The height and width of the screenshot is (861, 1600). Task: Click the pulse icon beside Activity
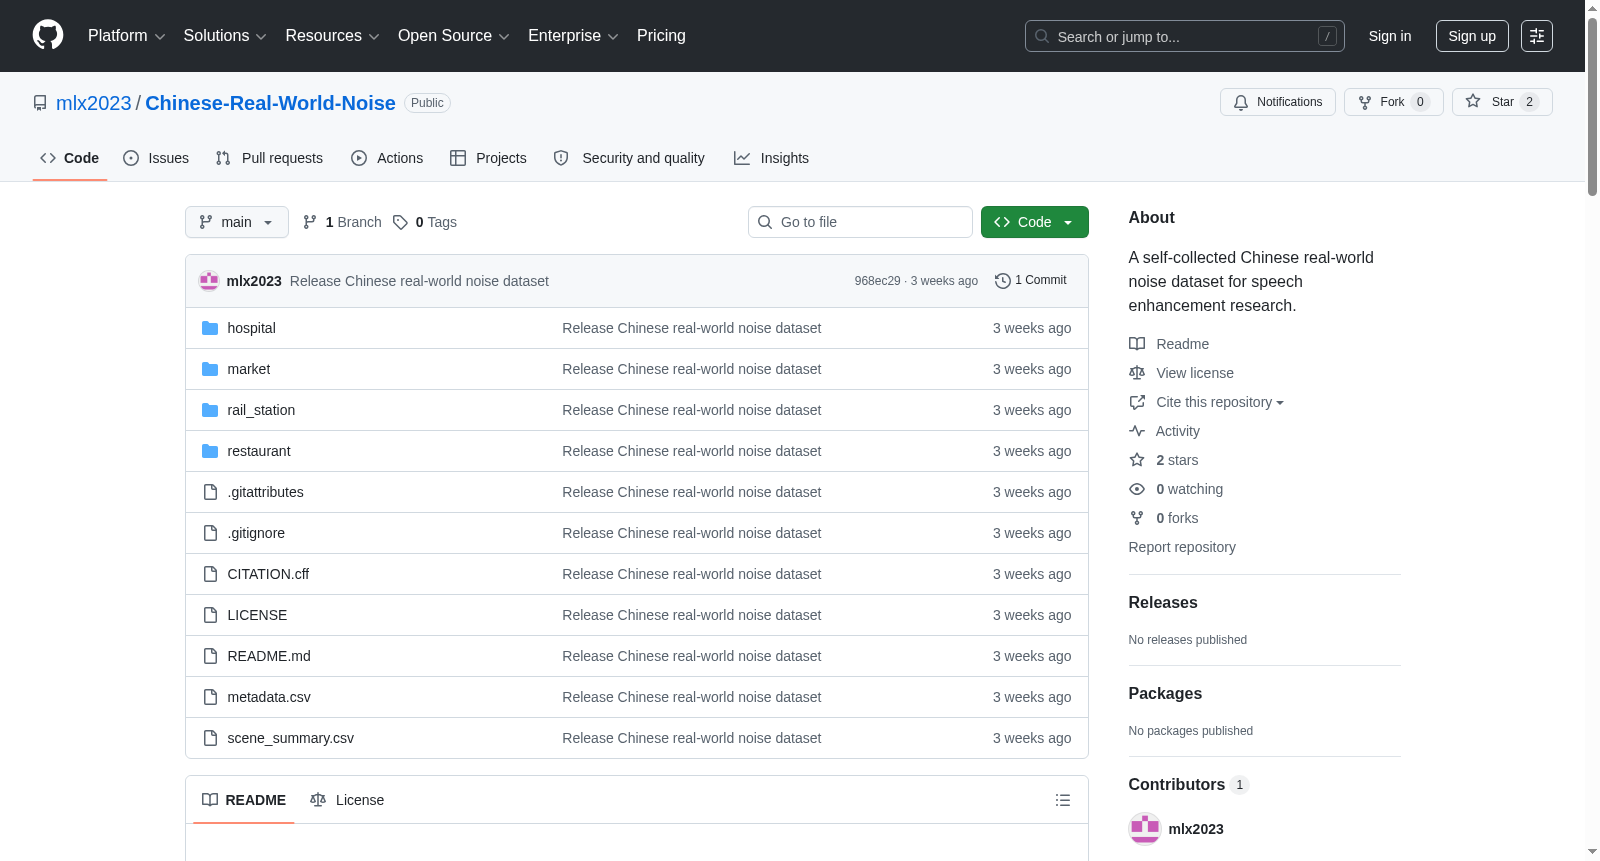pos(1137,431)
